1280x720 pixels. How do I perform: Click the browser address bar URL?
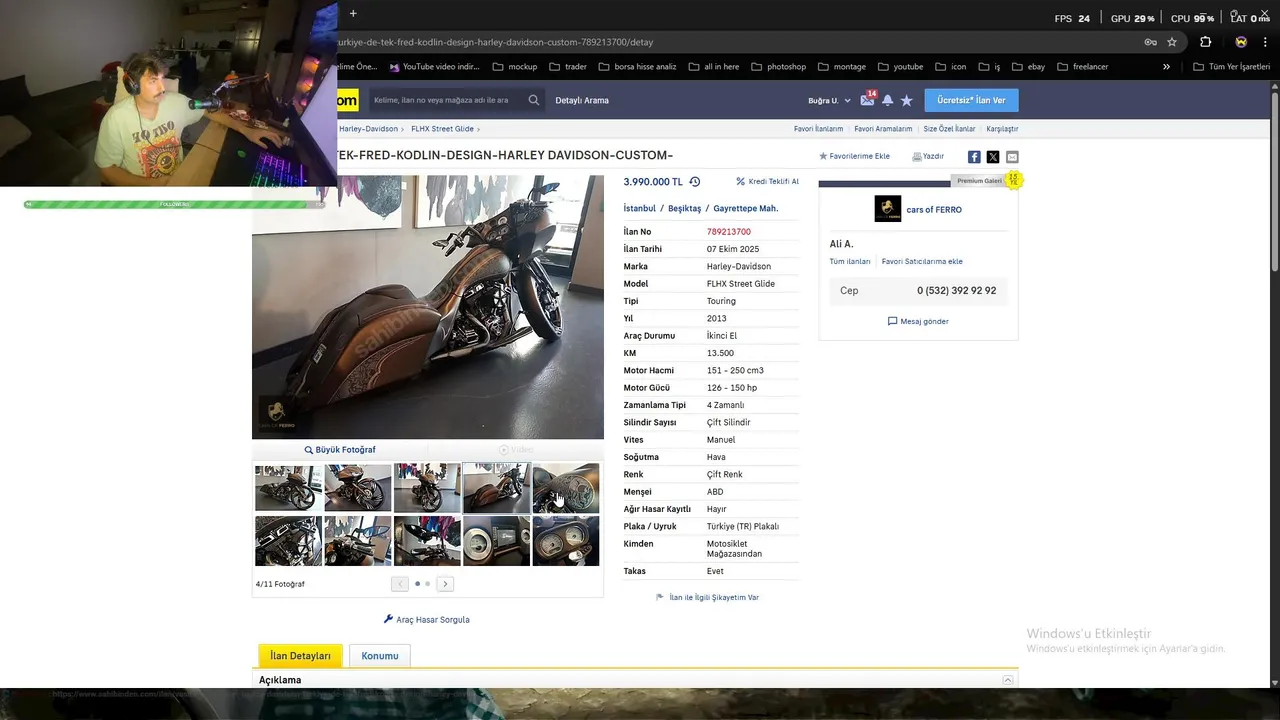click(x=495, y=42)
